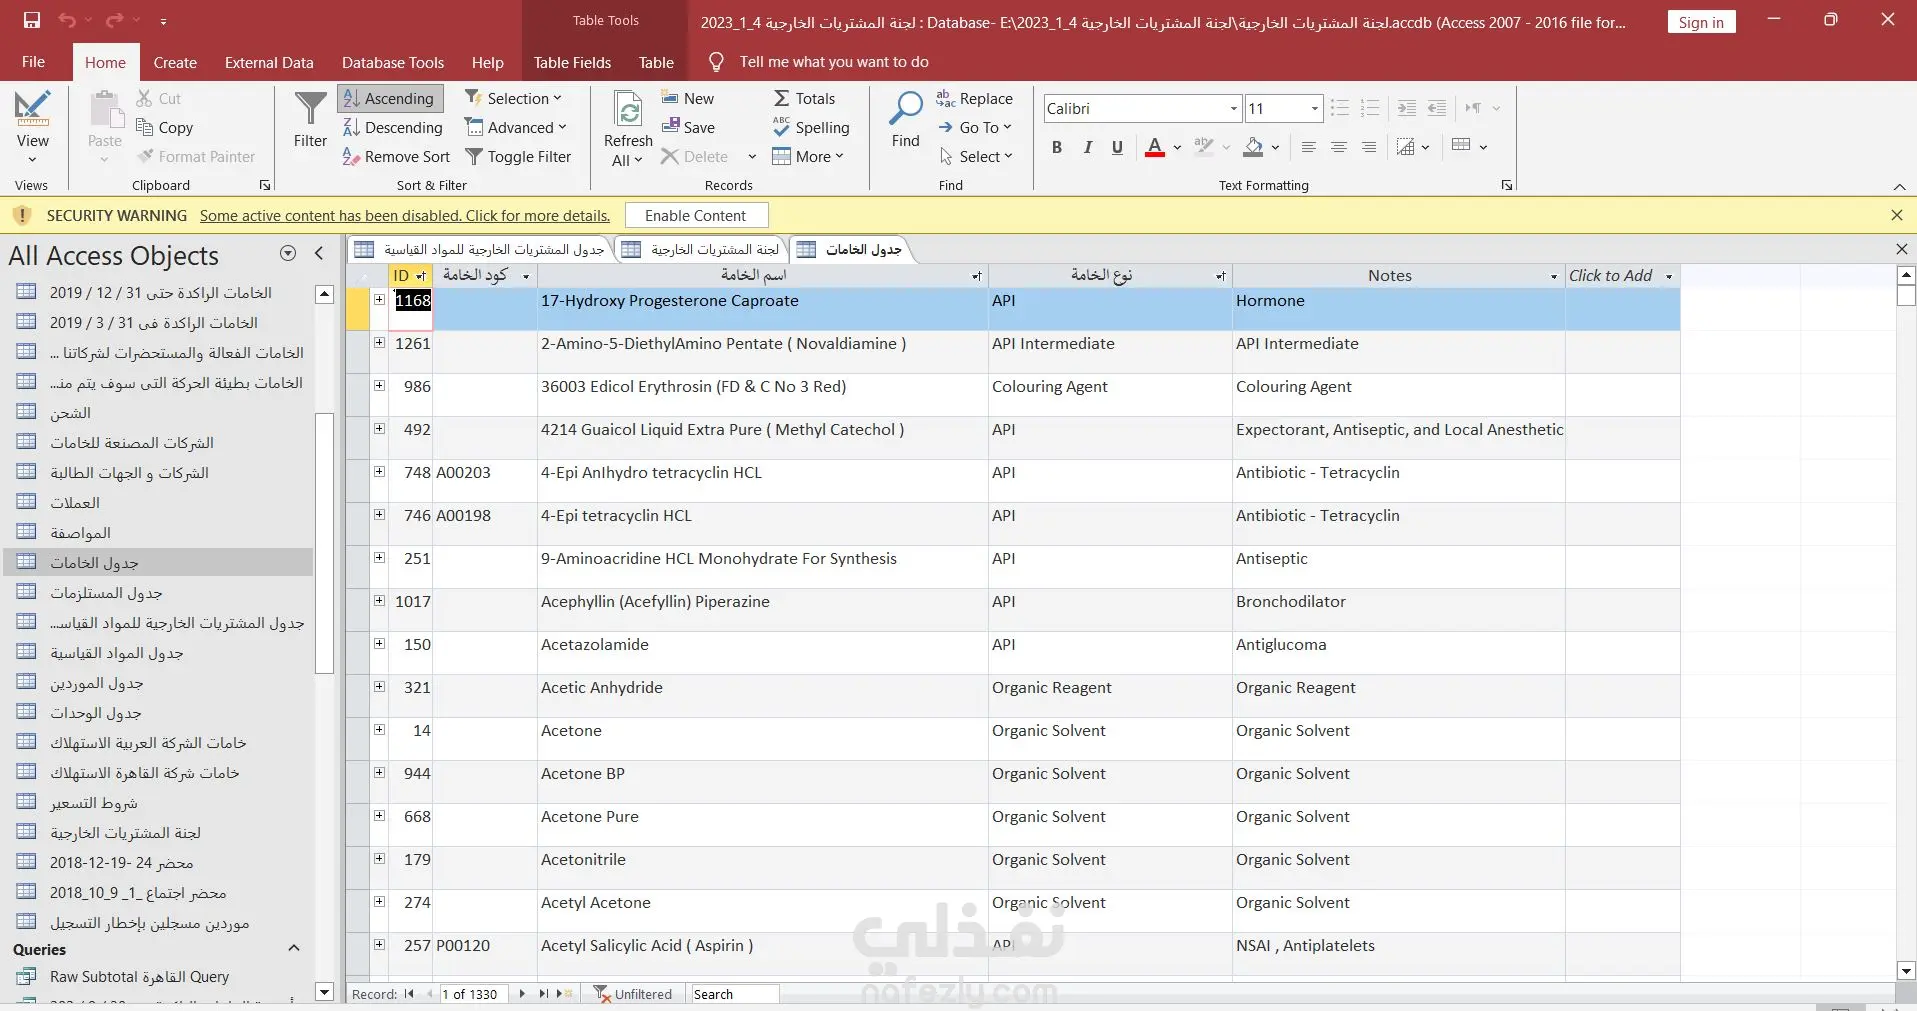Viewport: 1917px width, 1011px height.
Task: Click the record Search box
Action: tap(735, 994)
